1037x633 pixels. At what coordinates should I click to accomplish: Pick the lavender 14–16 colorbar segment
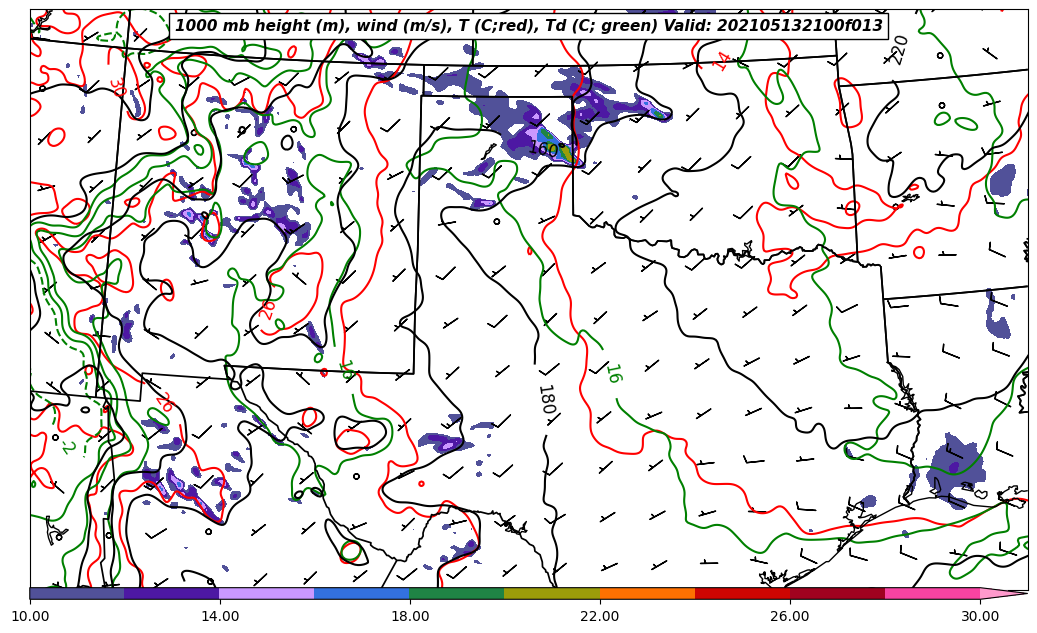pyautogui.click(x=267, y=593)
